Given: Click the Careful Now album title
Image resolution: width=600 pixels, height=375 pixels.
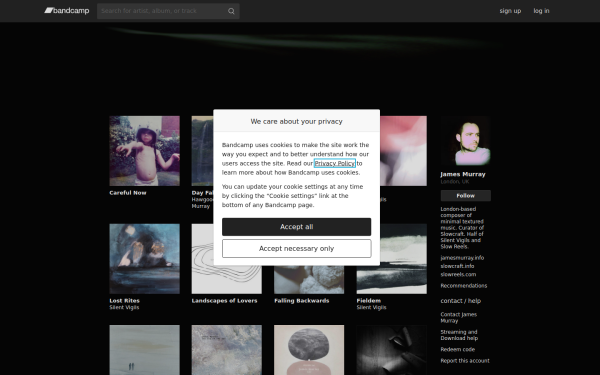Looking at the screenshot, I should 128,193.
